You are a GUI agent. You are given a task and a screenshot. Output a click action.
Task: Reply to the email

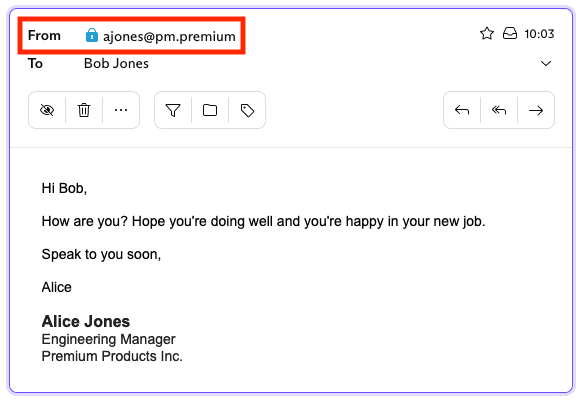[x=462, y=110]
